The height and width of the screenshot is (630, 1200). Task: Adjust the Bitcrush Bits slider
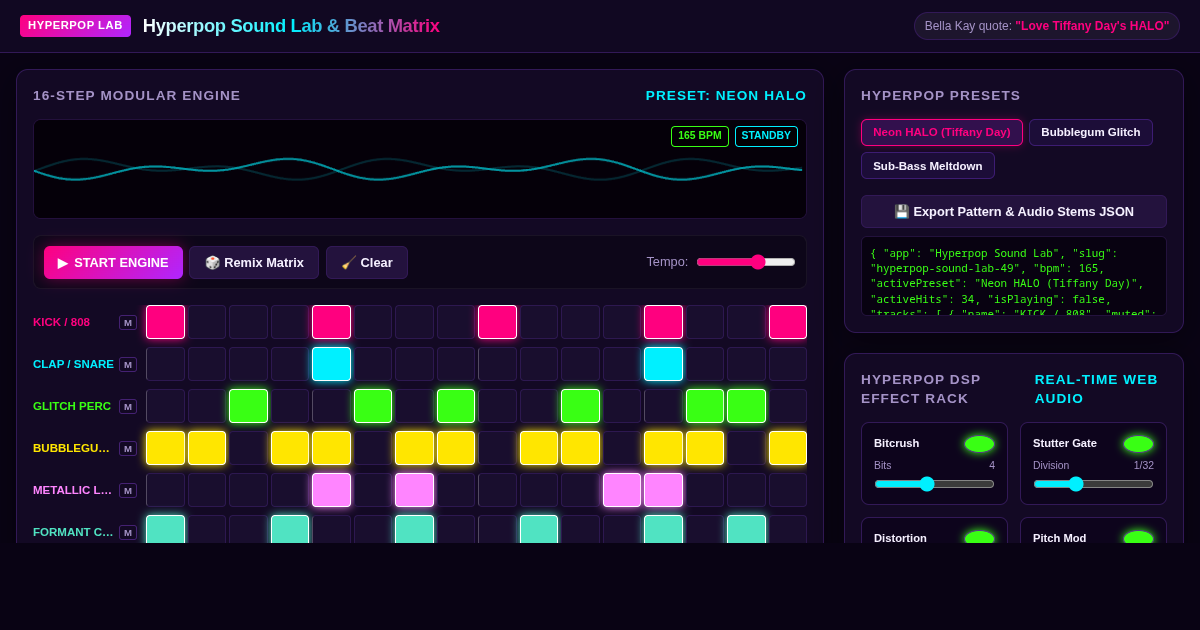coord(934,484)
